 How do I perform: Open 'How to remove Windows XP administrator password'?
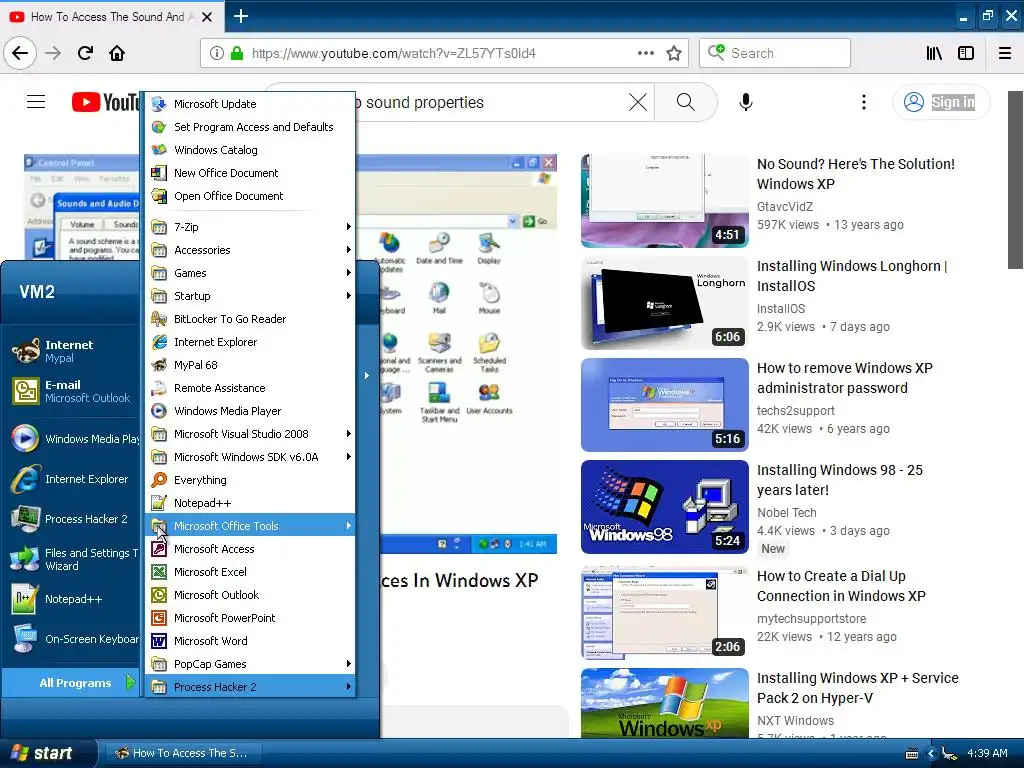[844, 377]
